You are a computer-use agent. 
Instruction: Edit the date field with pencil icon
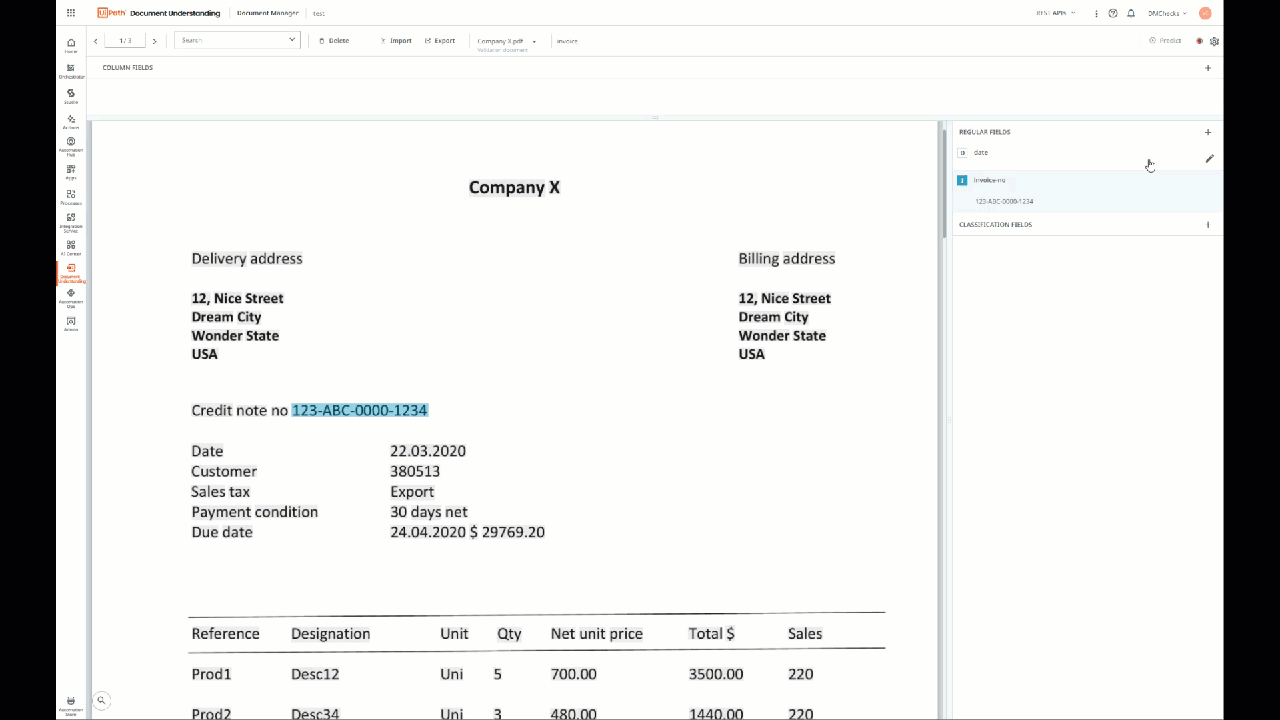pos(1209,158)
